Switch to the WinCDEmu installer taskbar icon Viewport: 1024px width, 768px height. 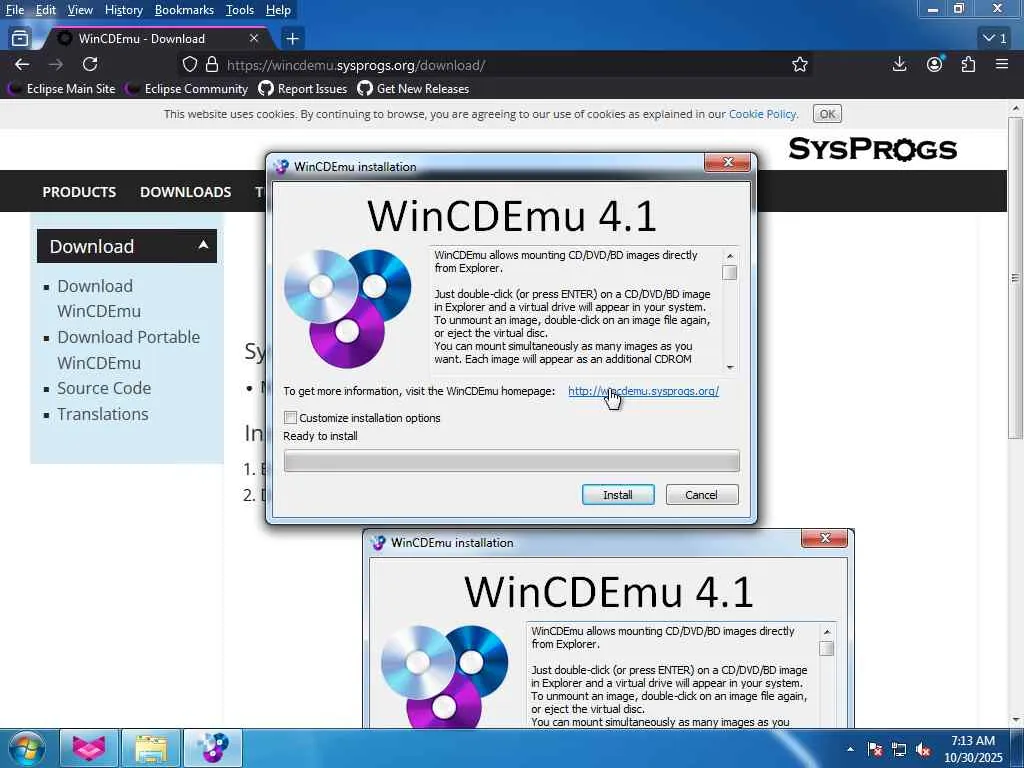click(213, 748)
